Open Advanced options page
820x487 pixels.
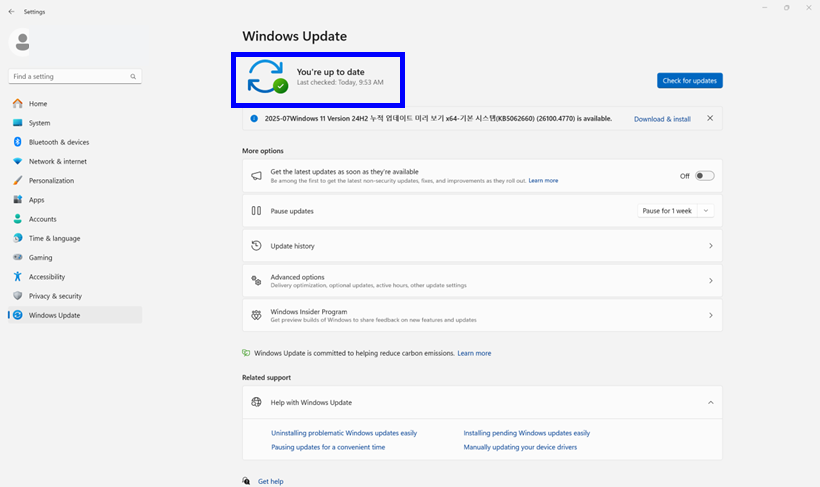click(481, 281)
